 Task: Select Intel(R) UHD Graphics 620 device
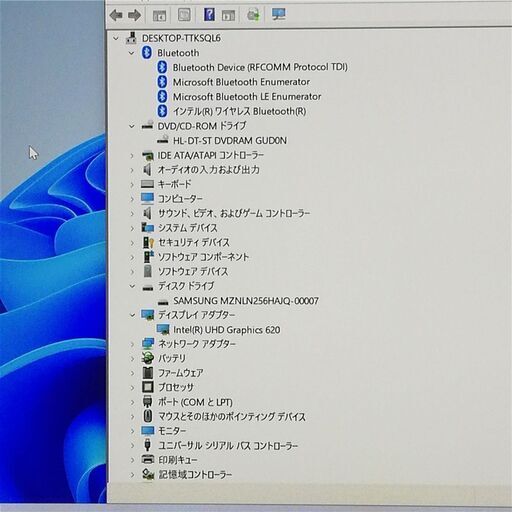click(227, 330)
